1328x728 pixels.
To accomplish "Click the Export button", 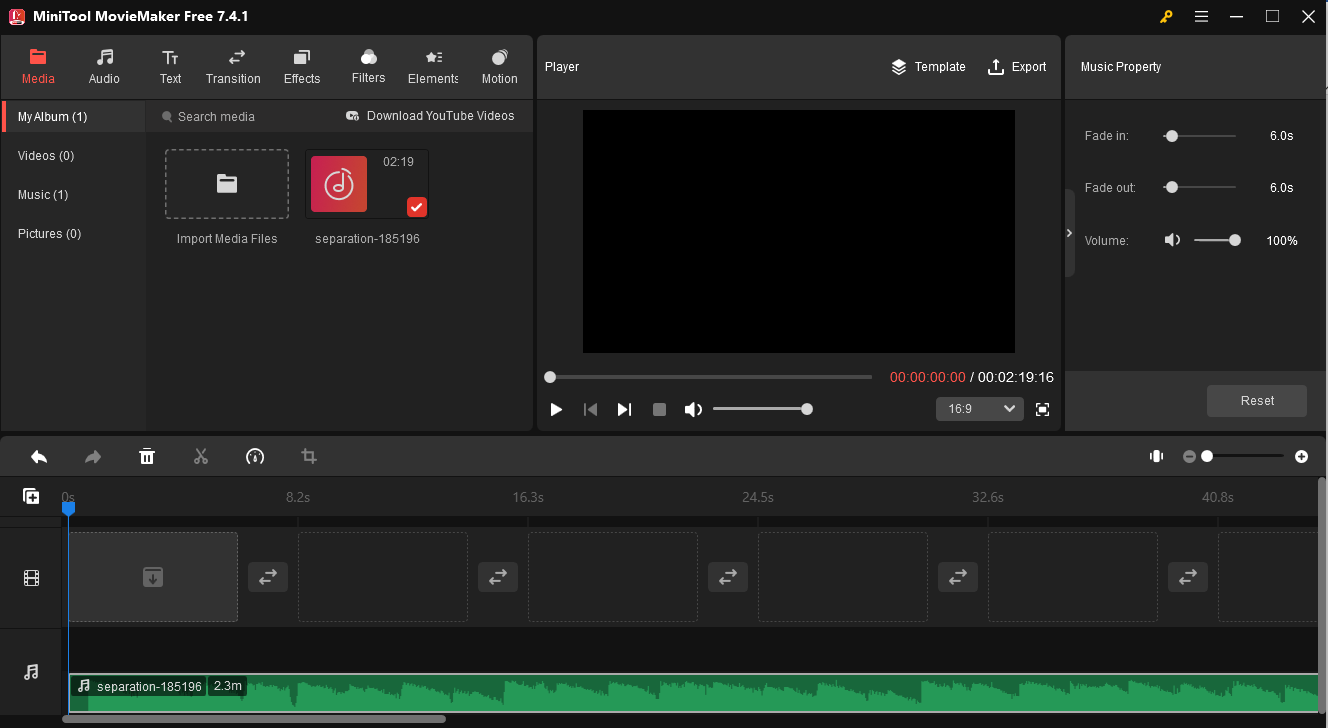I will [x=1017, y=67].
